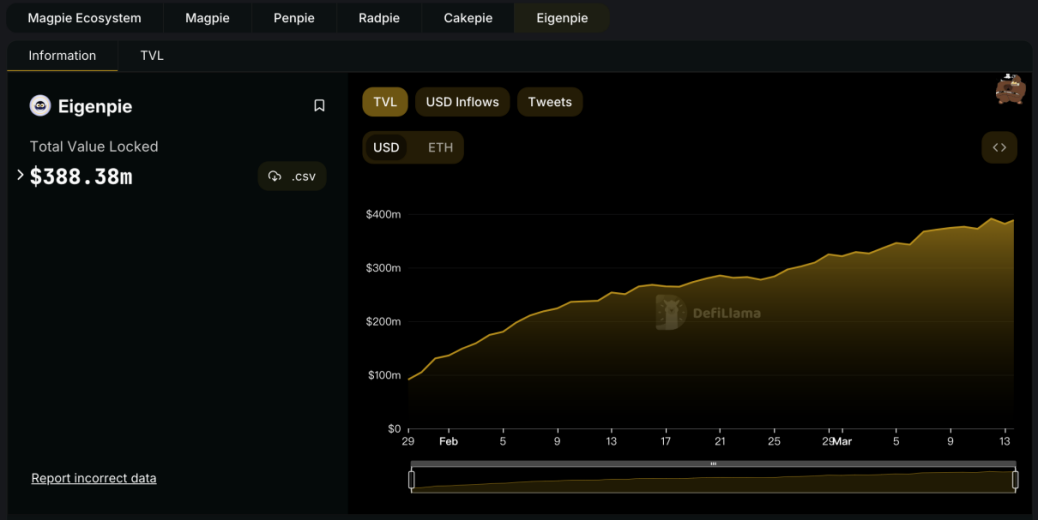The height and width of the screenshot is (520, 1038).
Task: Open the TVL sub-tab
Action: pos(152,56)
